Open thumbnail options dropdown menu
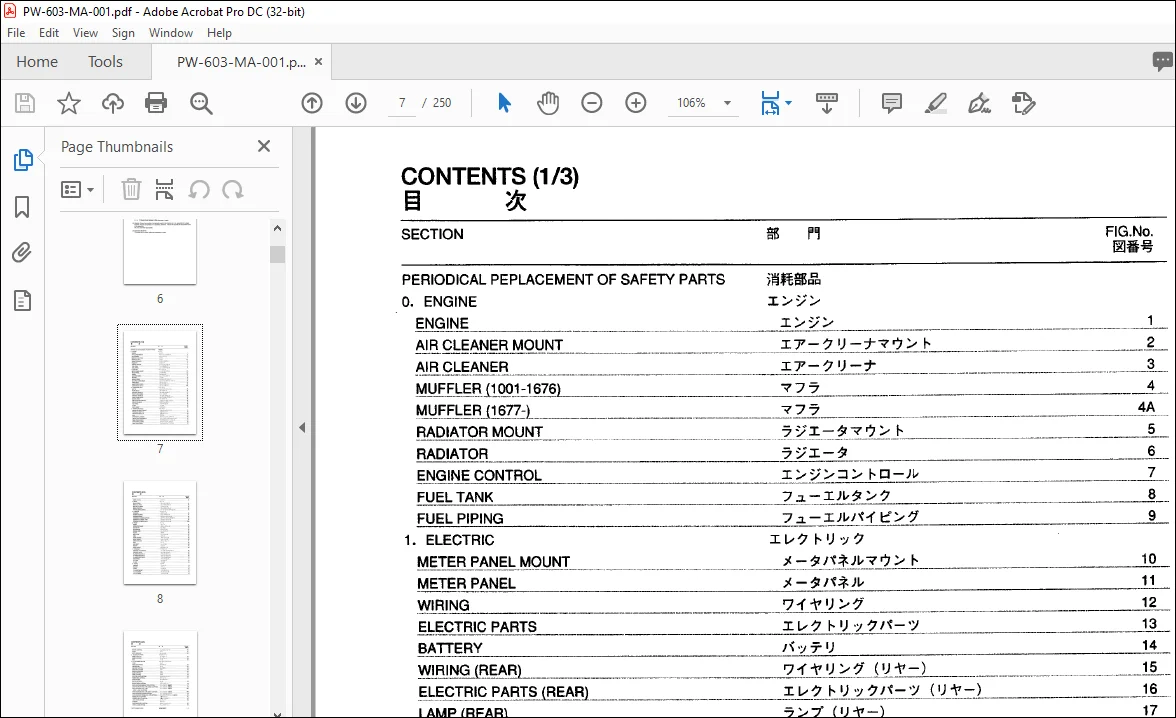 tap(77, 190)
